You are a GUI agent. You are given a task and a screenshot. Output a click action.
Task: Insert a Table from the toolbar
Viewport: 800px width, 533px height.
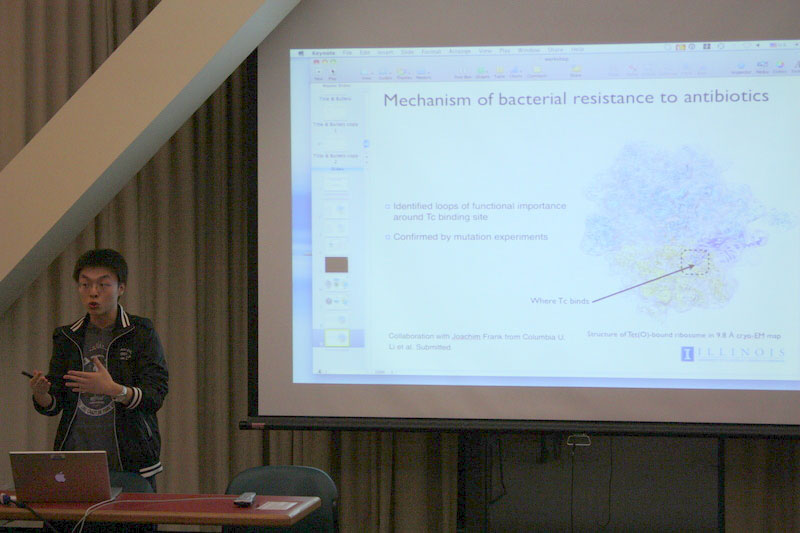(x=499, y=72)
